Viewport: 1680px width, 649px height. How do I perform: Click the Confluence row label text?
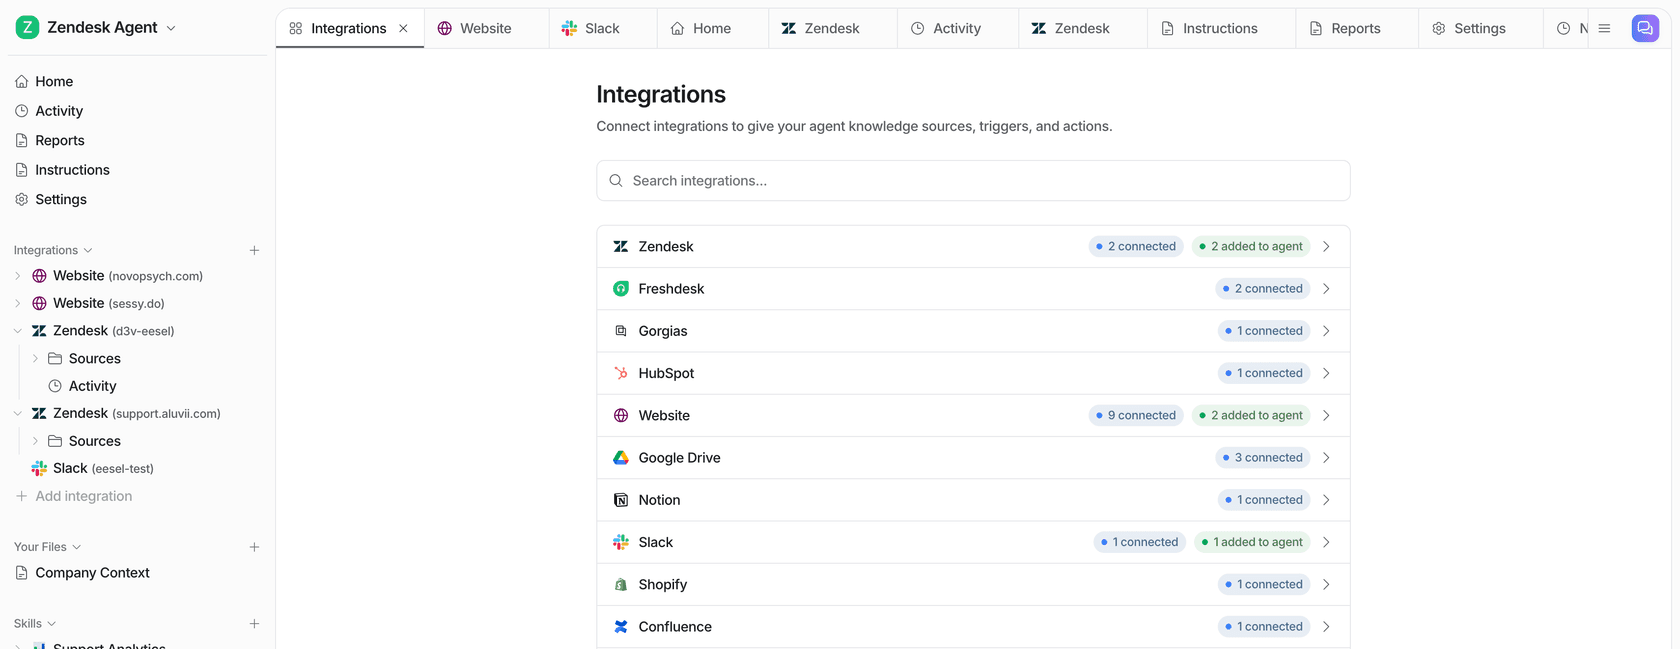click(x=675, y=627)
